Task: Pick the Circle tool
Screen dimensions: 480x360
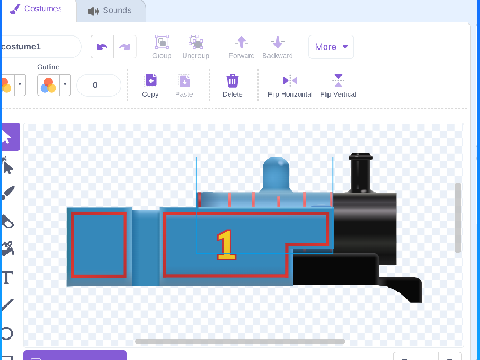Action: click(x=8, y=333)
